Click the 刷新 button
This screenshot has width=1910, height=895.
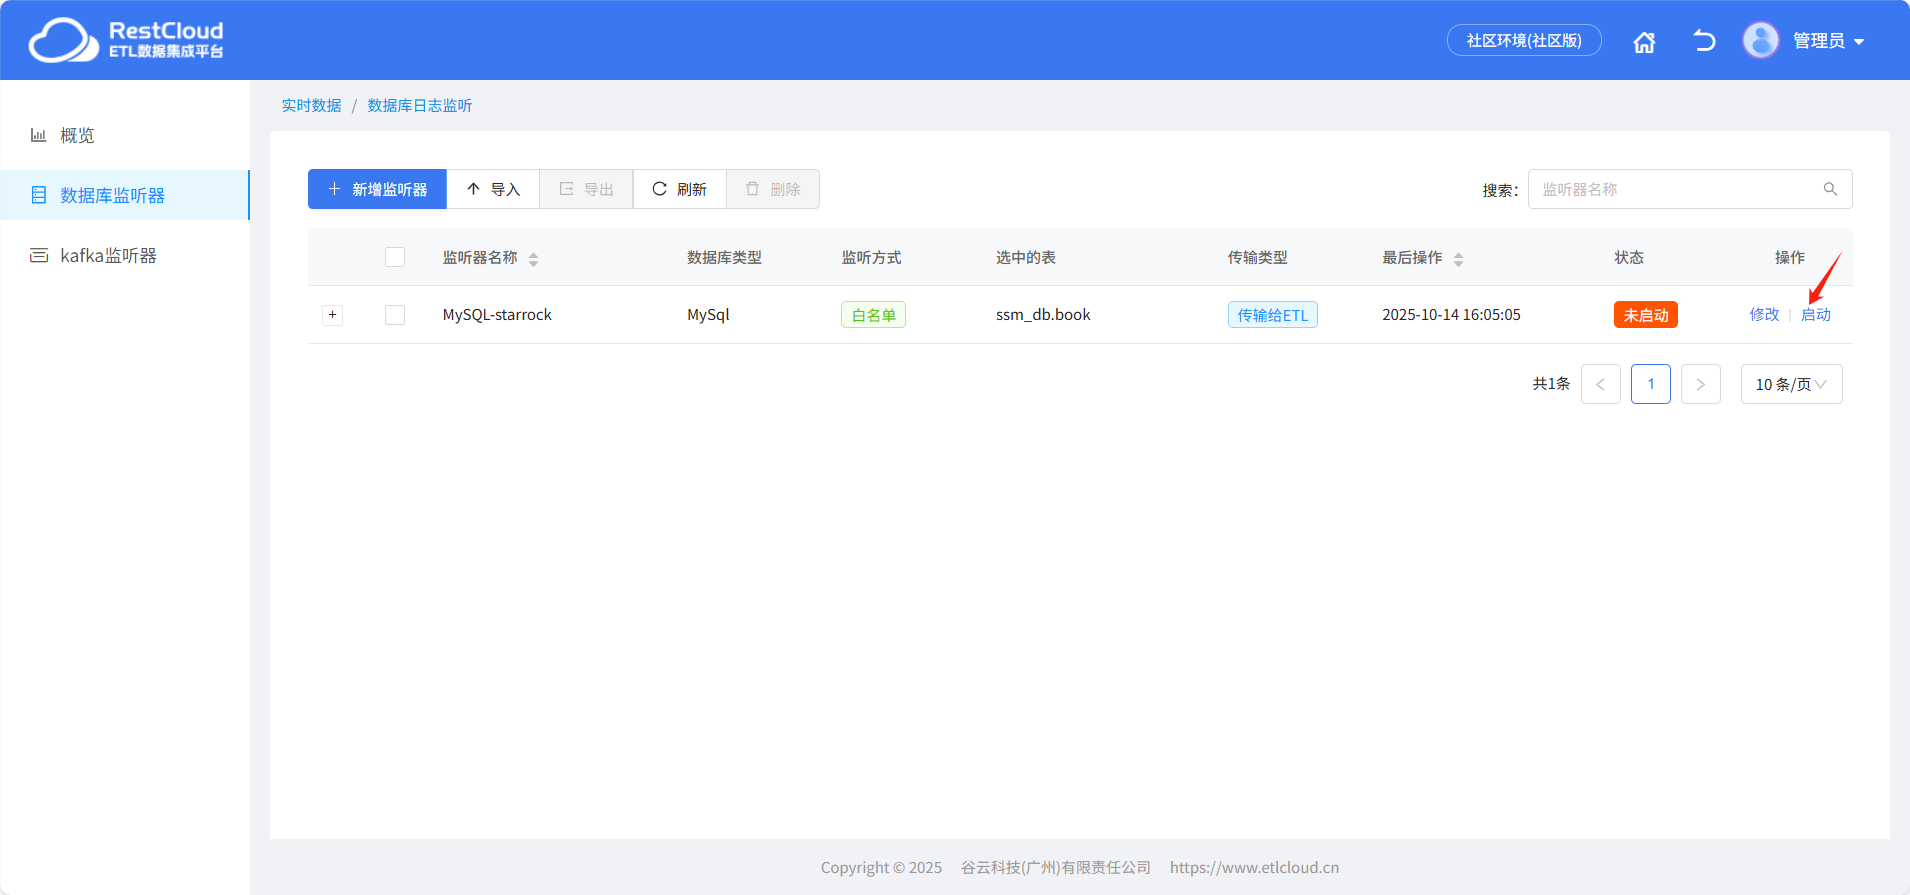[679, 189]
